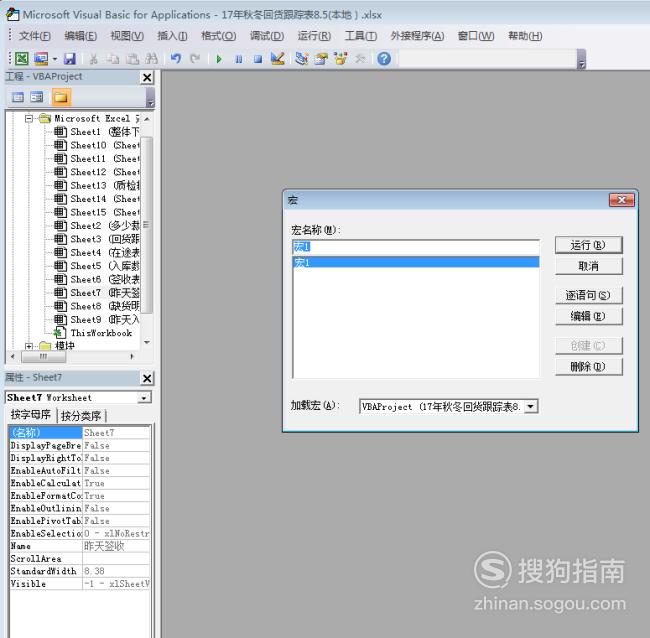Open the 帮助(H) menu

[525, 36]
